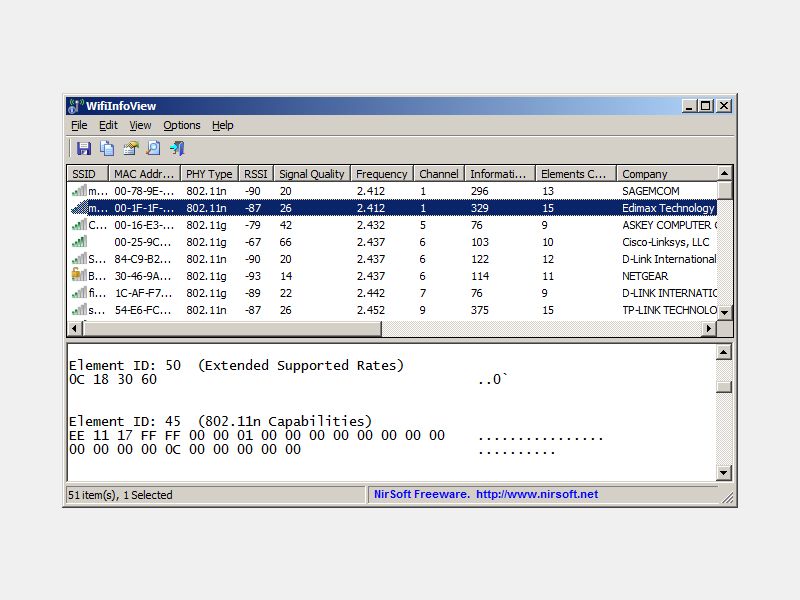Open the Edit menu
This screenshot has width=800, height=600.
tap(108, 125)
